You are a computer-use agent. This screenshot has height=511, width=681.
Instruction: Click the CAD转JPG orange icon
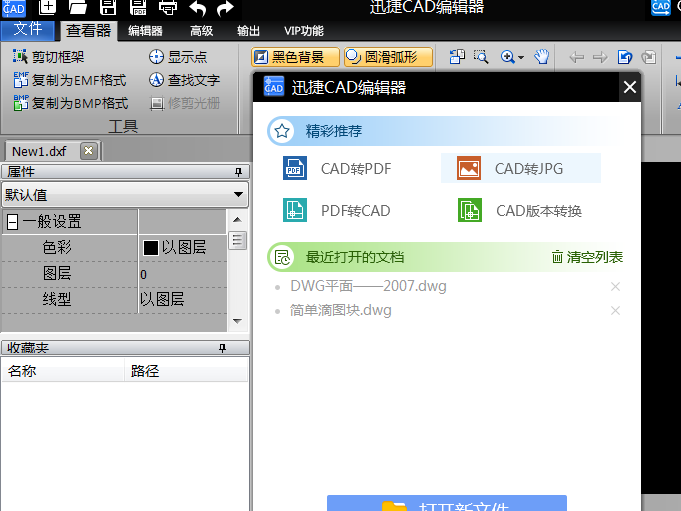(469, 168)
